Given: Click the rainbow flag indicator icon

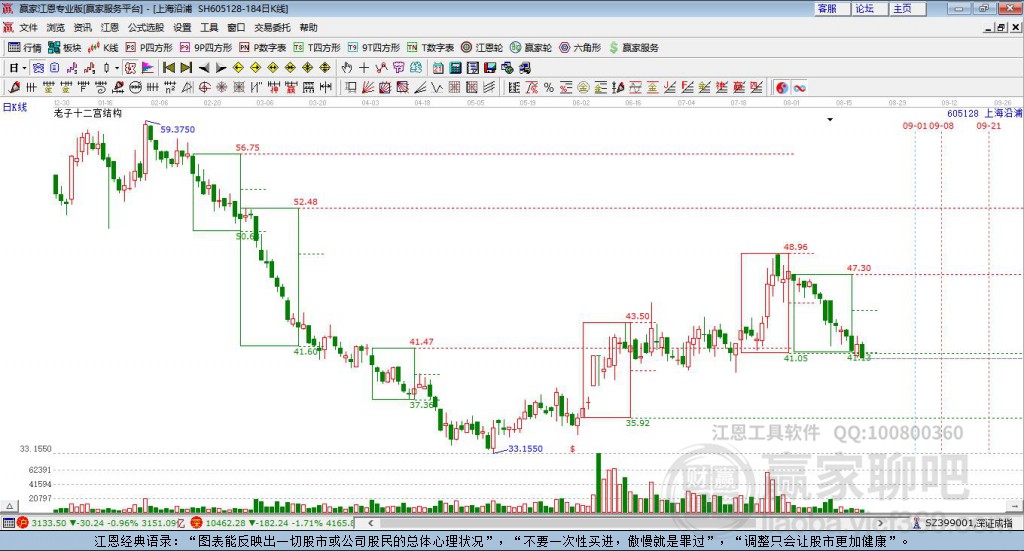Looking at the screenshot, I should point(148,68).
